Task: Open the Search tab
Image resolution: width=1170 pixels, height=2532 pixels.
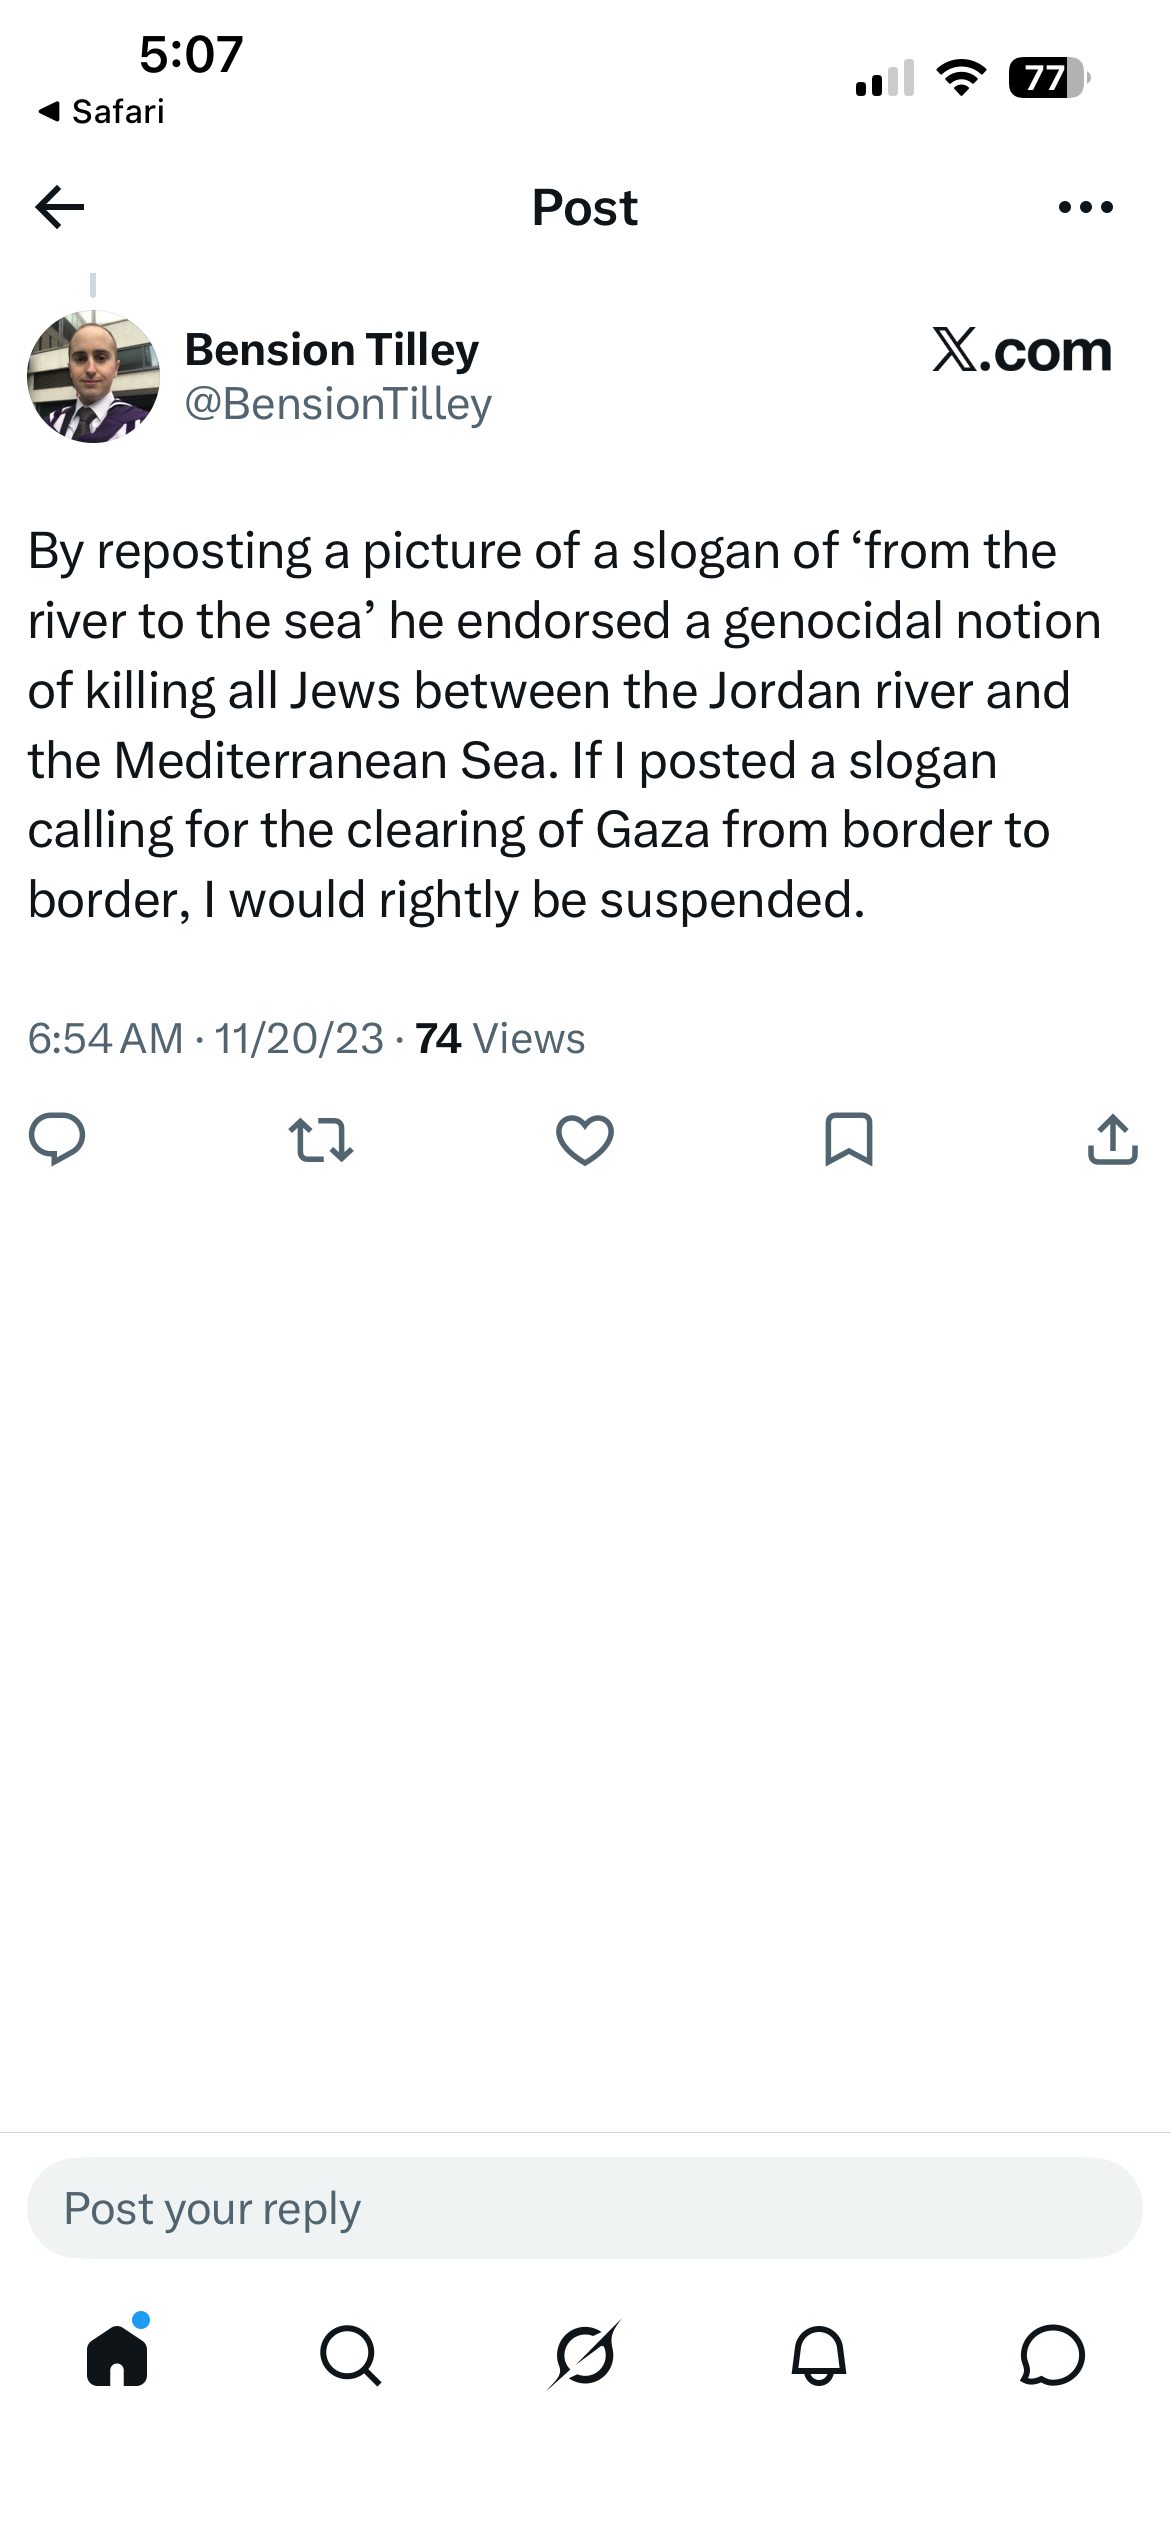Action: [350, 2356]
